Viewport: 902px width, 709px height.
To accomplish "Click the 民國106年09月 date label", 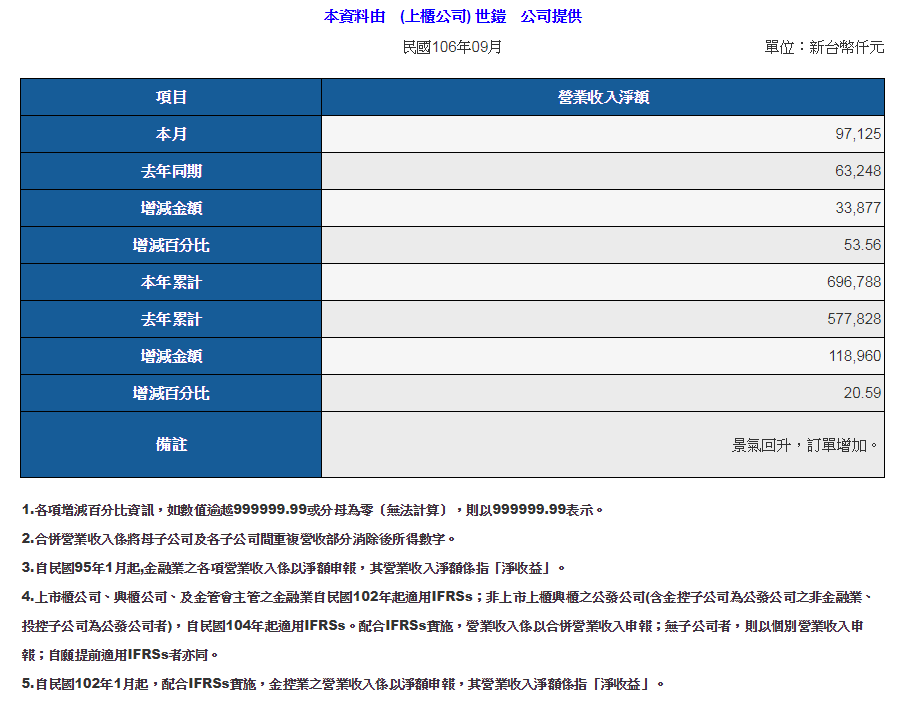I will [452, 47].
